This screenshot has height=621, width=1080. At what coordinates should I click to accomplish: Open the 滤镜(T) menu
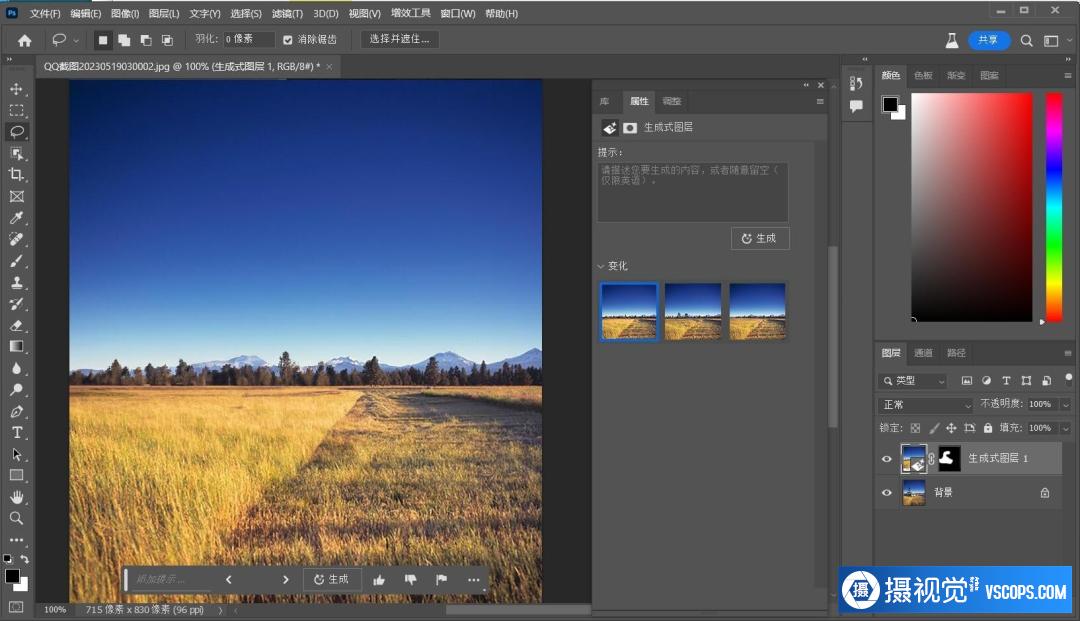click(287, 13)
